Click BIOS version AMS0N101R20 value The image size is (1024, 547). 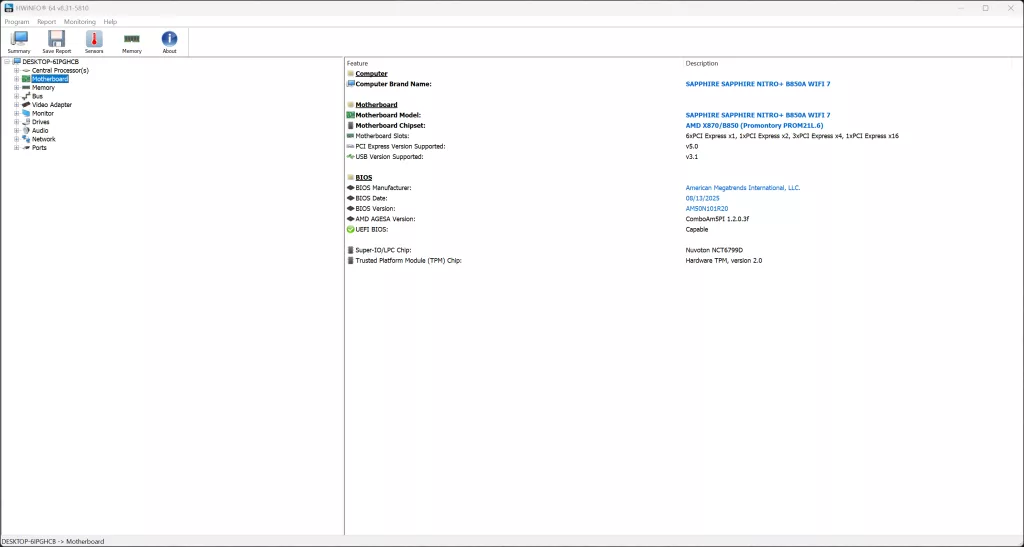tap(707, 209)
